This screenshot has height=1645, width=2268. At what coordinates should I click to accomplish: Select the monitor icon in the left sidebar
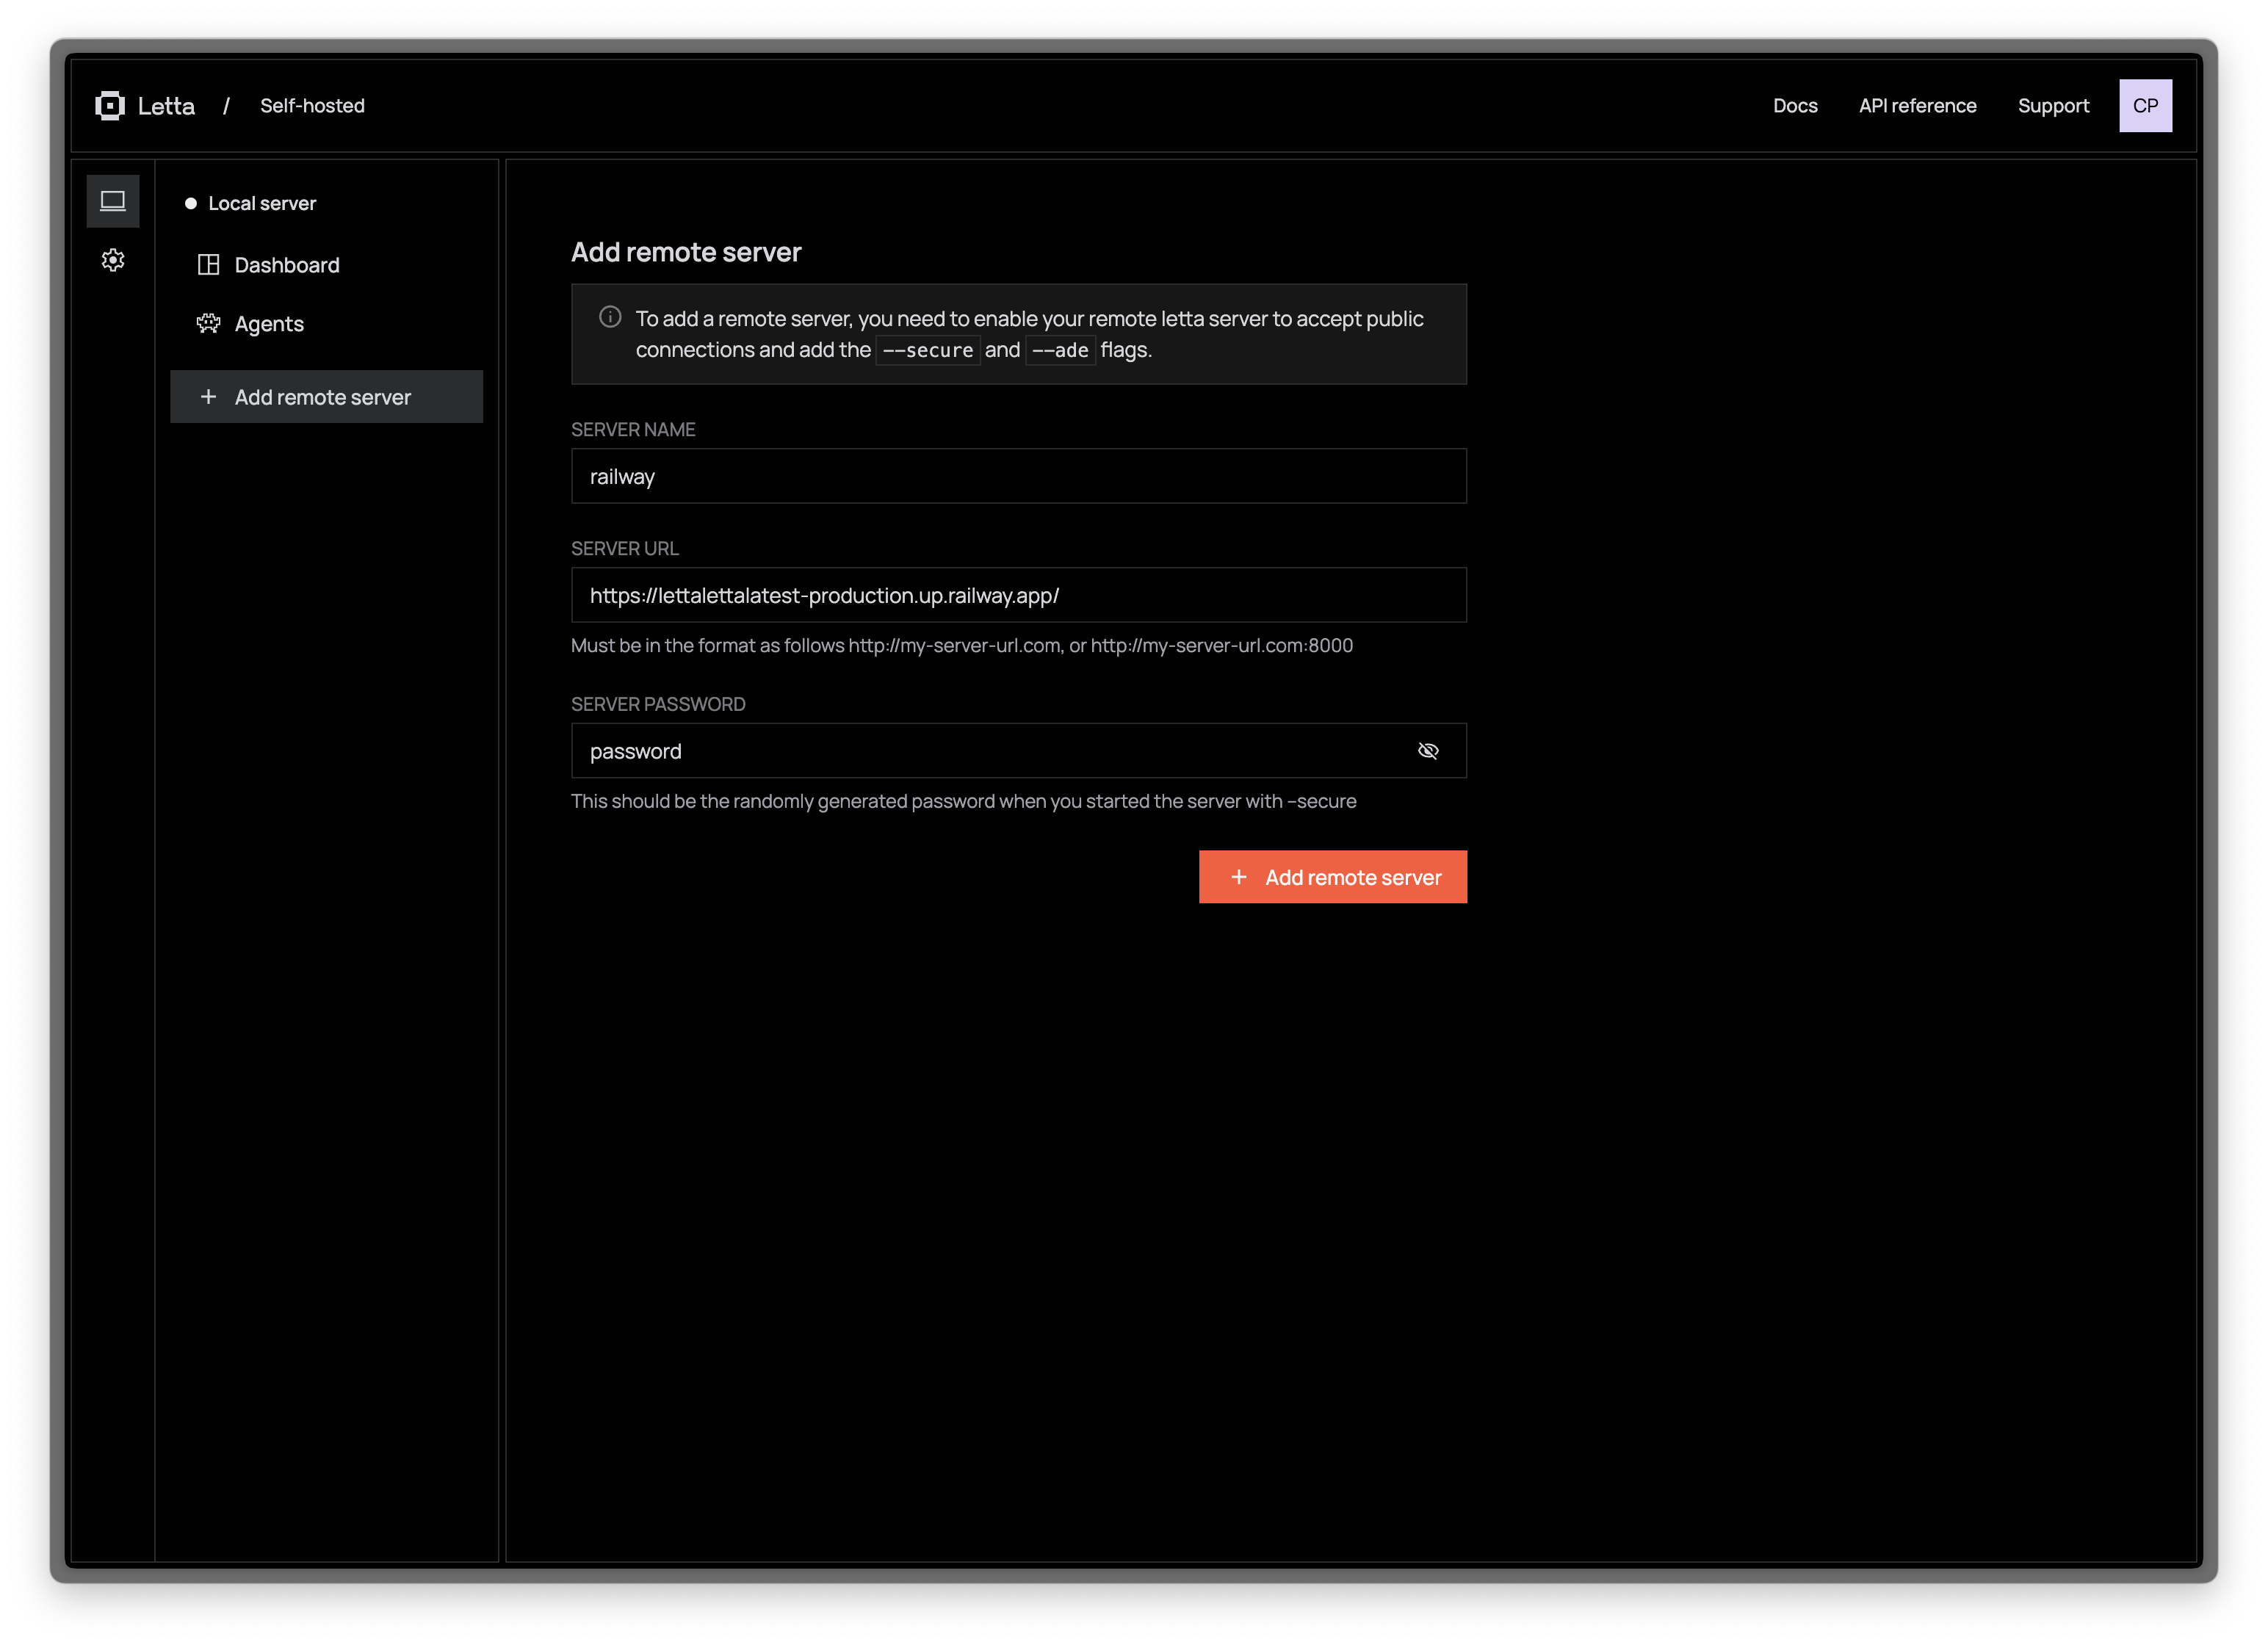[113, 200]
